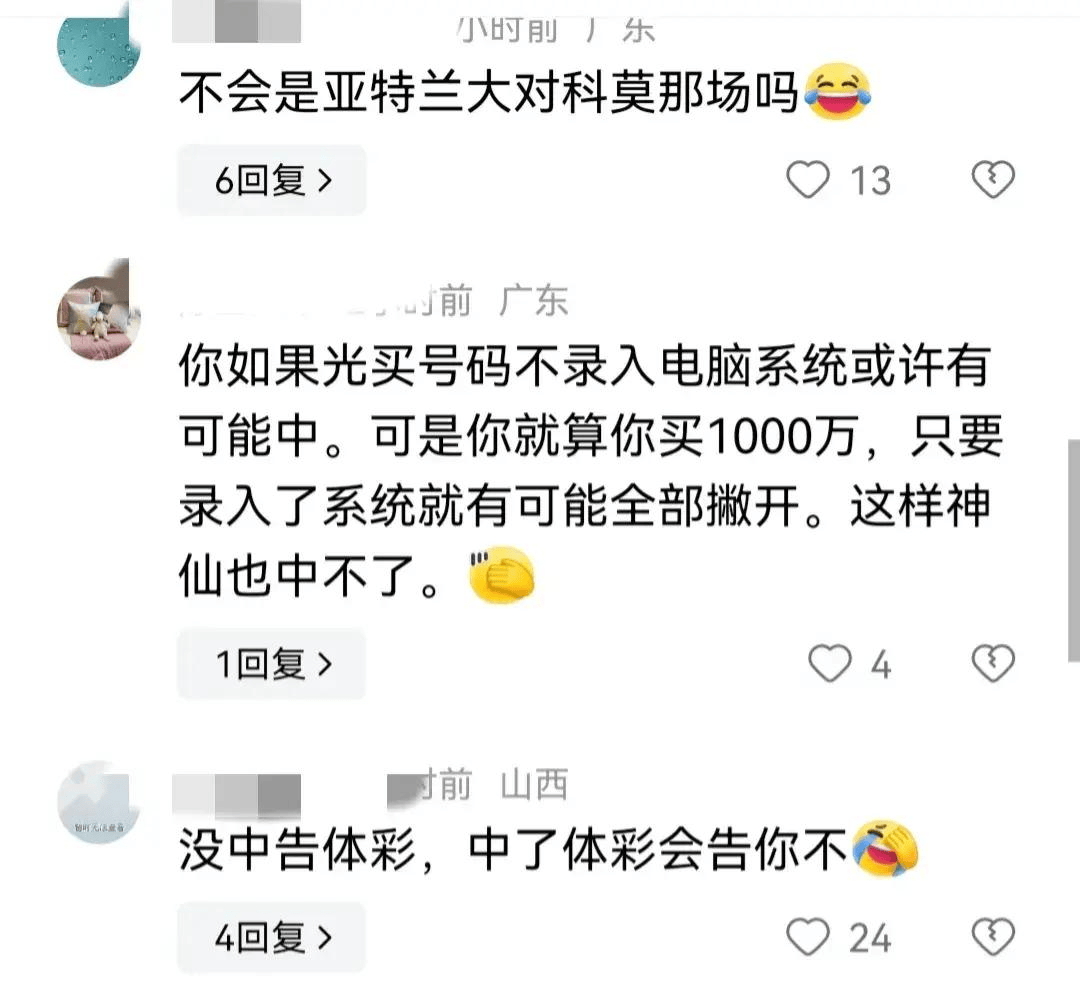This screenshot has width=1080, height=996.
Task: Expand the 6回复 replies
Action: click(271, 180)
